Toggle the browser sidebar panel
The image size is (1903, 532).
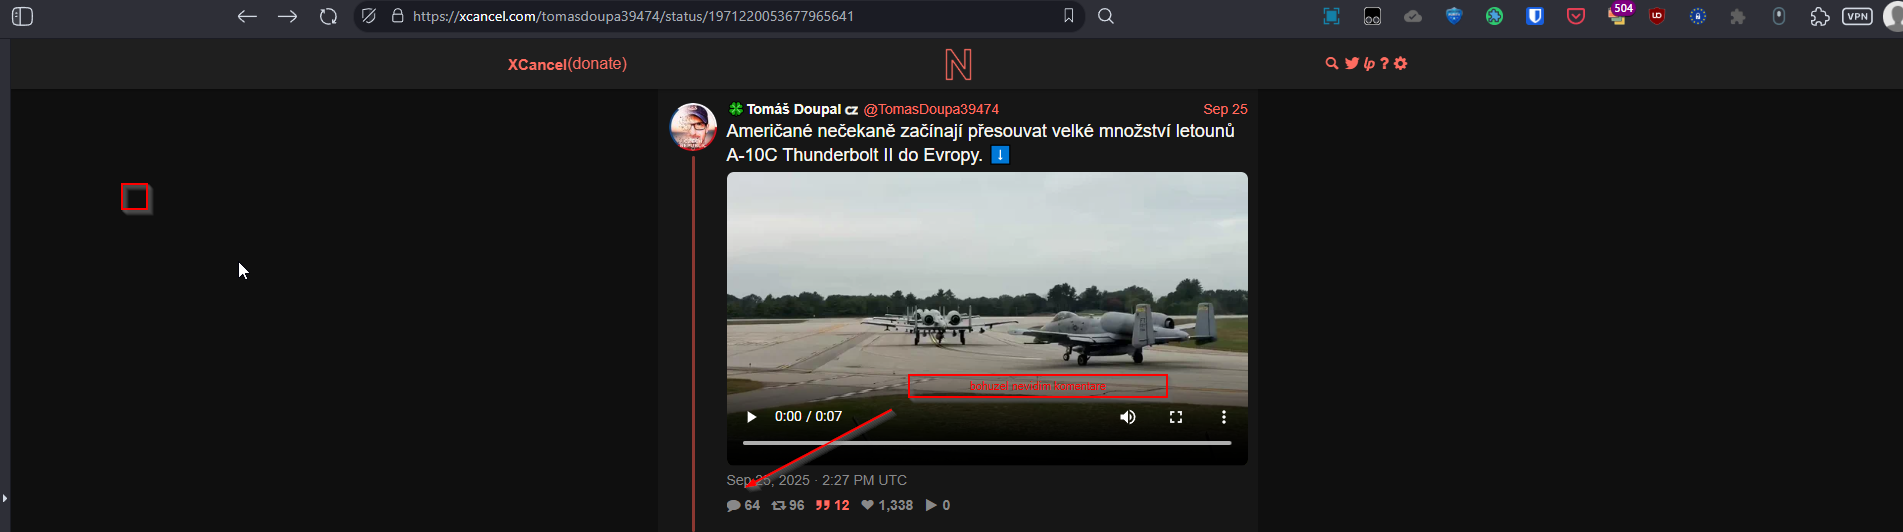(22, 16)
